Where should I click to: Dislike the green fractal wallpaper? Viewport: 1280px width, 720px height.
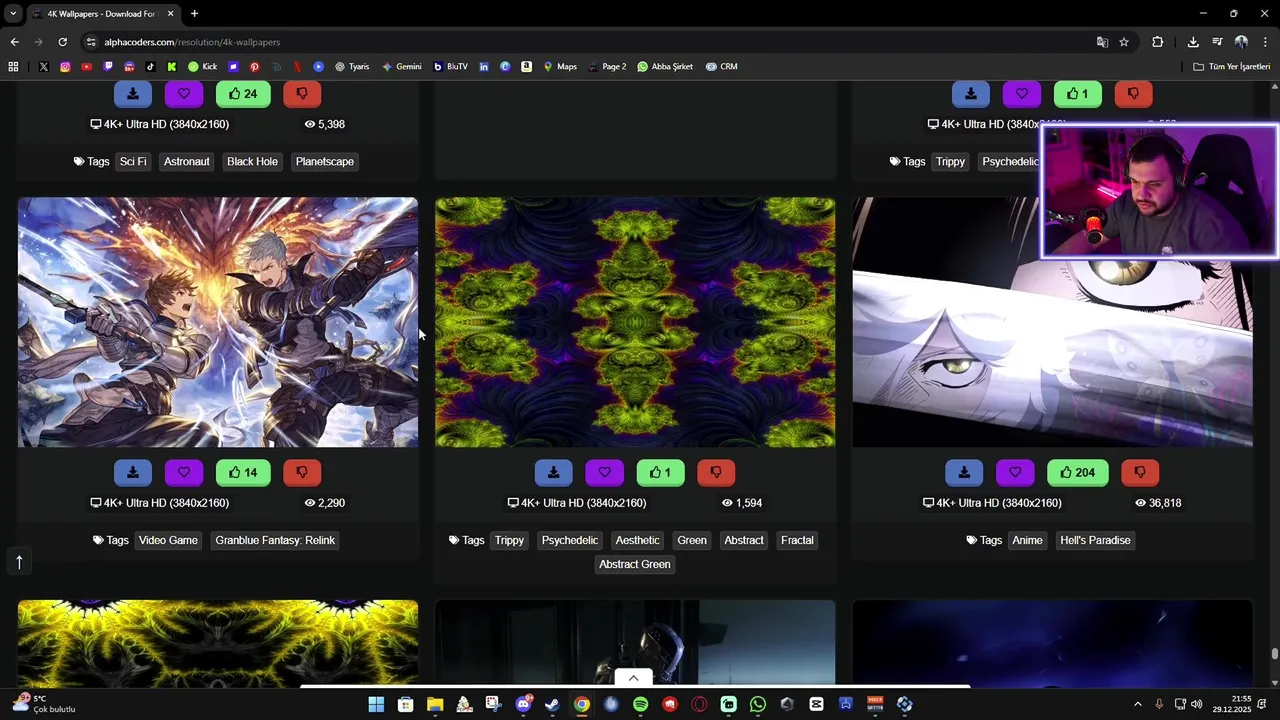pyautogui.click(x=716, y=472)
